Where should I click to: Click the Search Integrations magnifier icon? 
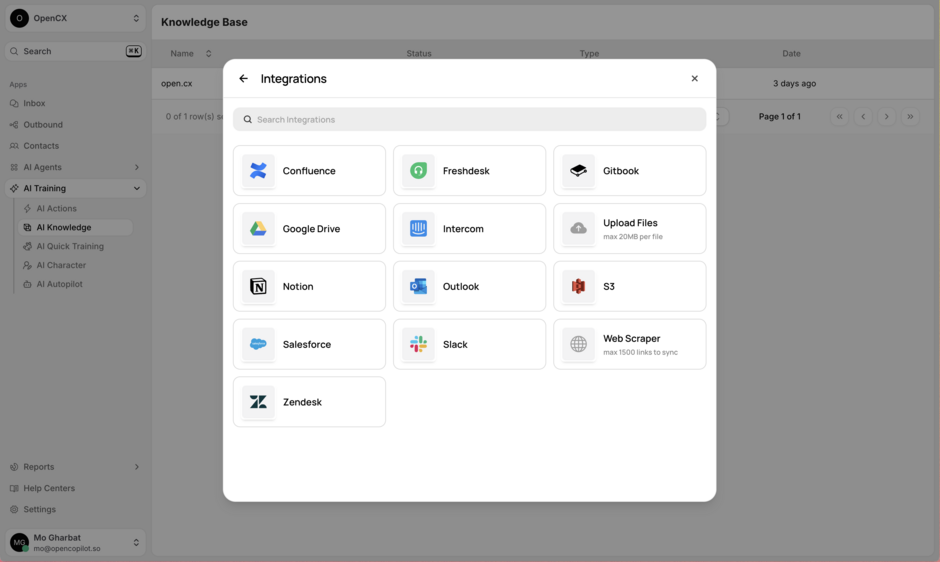248,119
